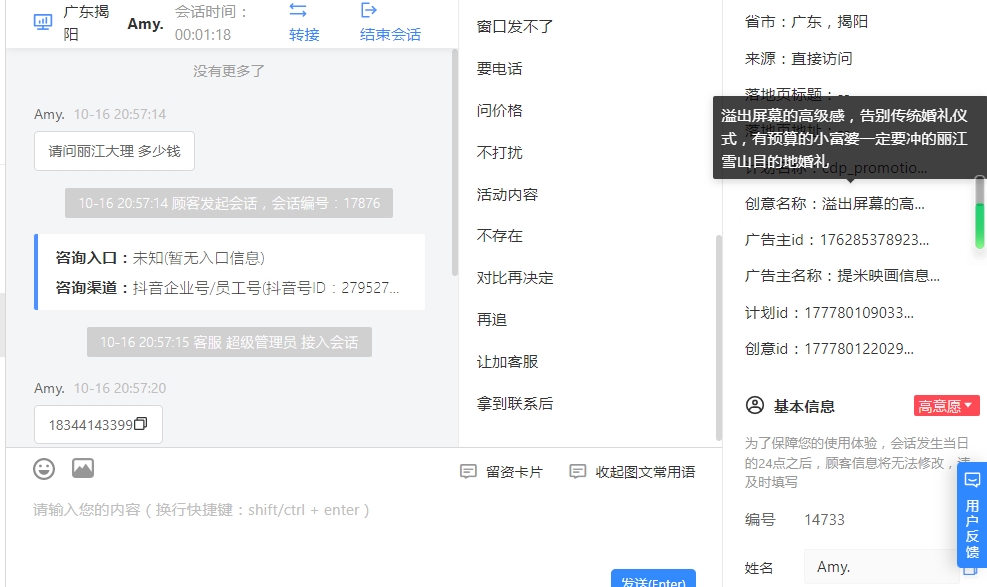
Task: Click notice 客服 超级管理员 接入会话
Action: 229,342
